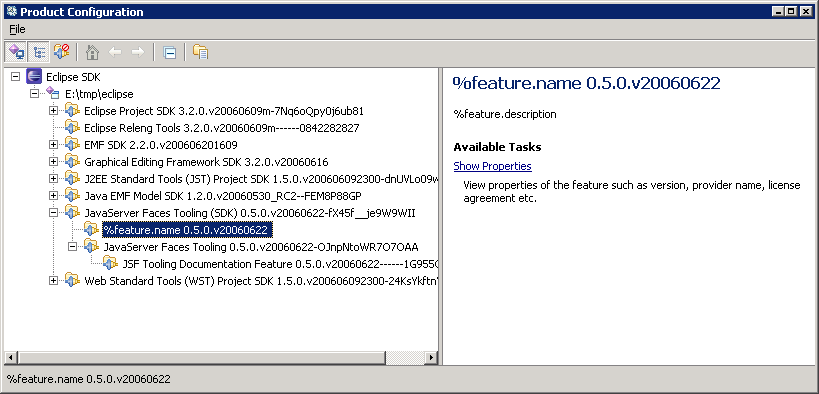The height and width of the screenshot is (394, 819).
Task: Expand J2EE Standard Tools (JST) Project SDK
Action: (x=53, y=179)
